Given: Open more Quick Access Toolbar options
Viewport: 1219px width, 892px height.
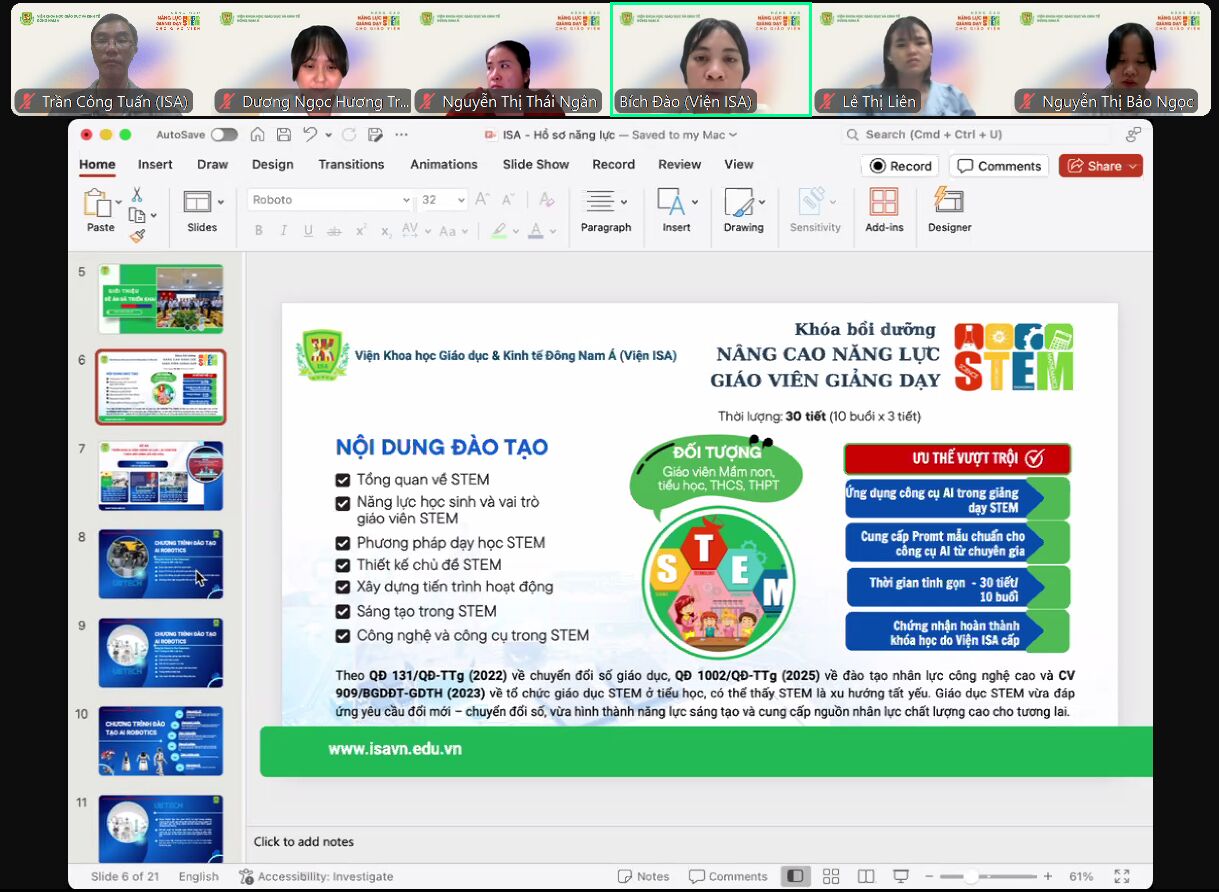Looking at the screenshot, I should pos(402,135).
